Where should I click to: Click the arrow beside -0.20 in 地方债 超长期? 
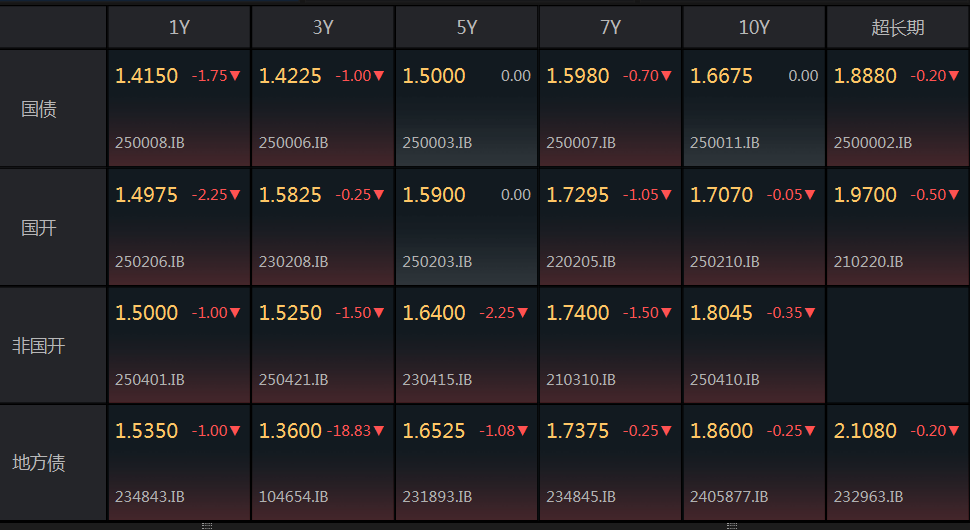click(x=953, y=431)
